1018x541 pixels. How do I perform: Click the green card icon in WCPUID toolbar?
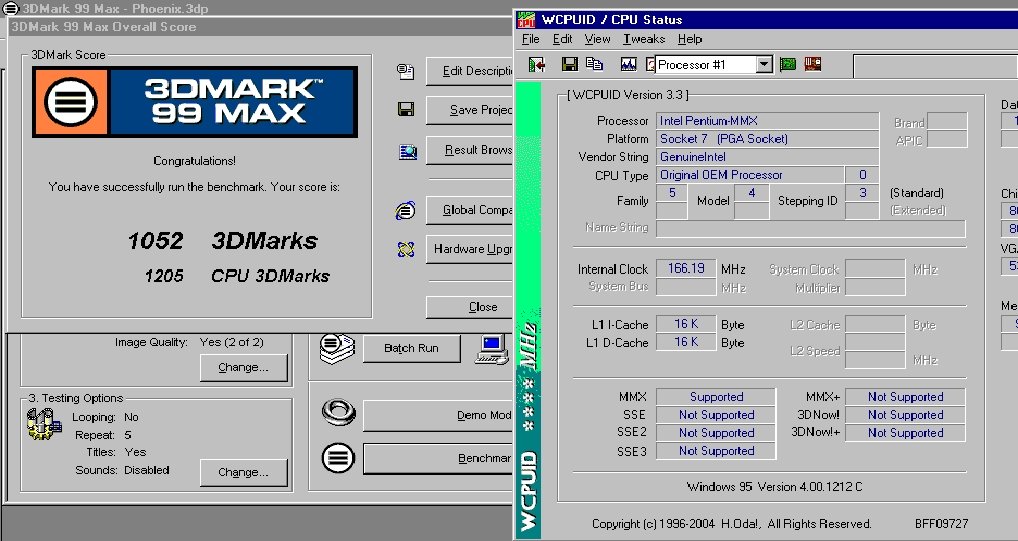(x=788, y=64)
